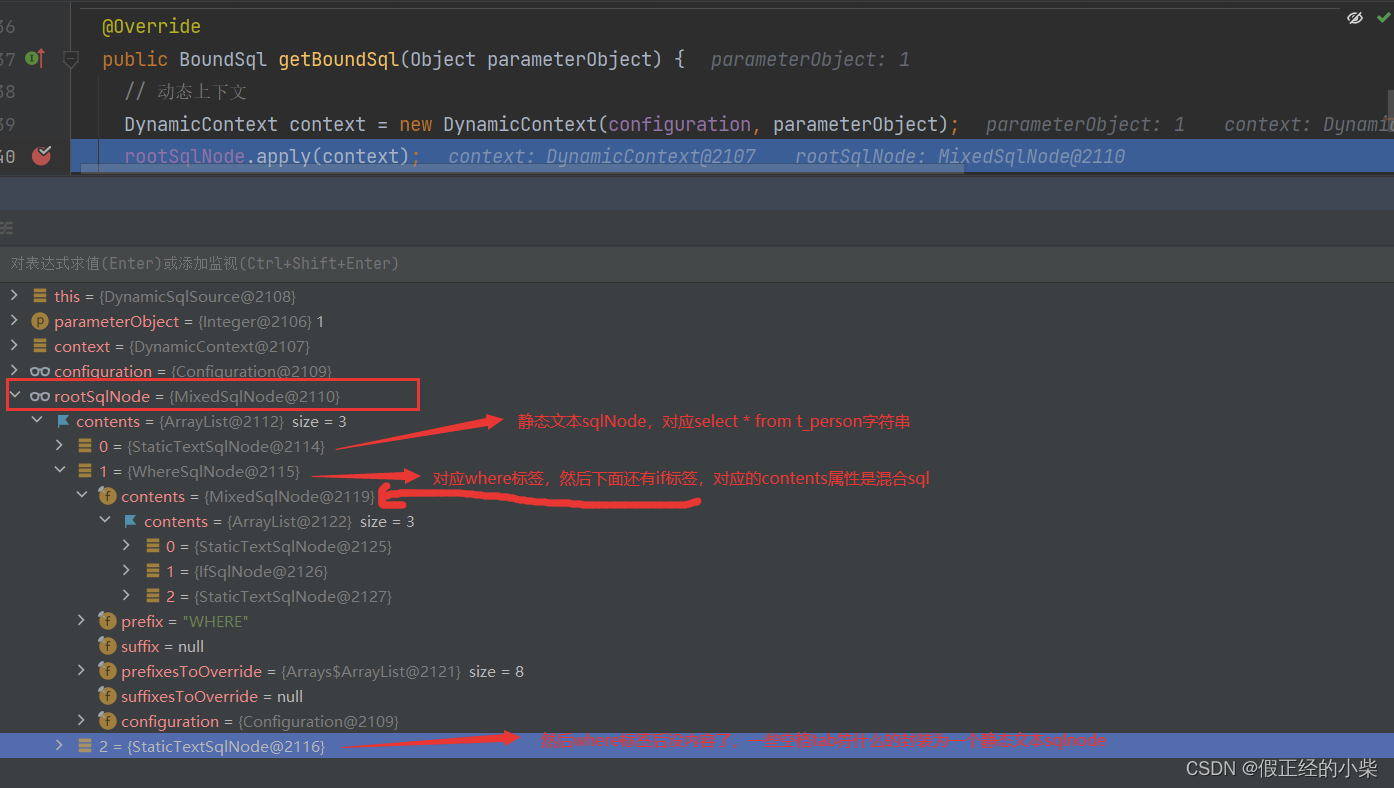This screenshot has width=1394, height=788.
Task: Click the glasses watch icon beside top-level configuration
Action: tap(40, 372)
